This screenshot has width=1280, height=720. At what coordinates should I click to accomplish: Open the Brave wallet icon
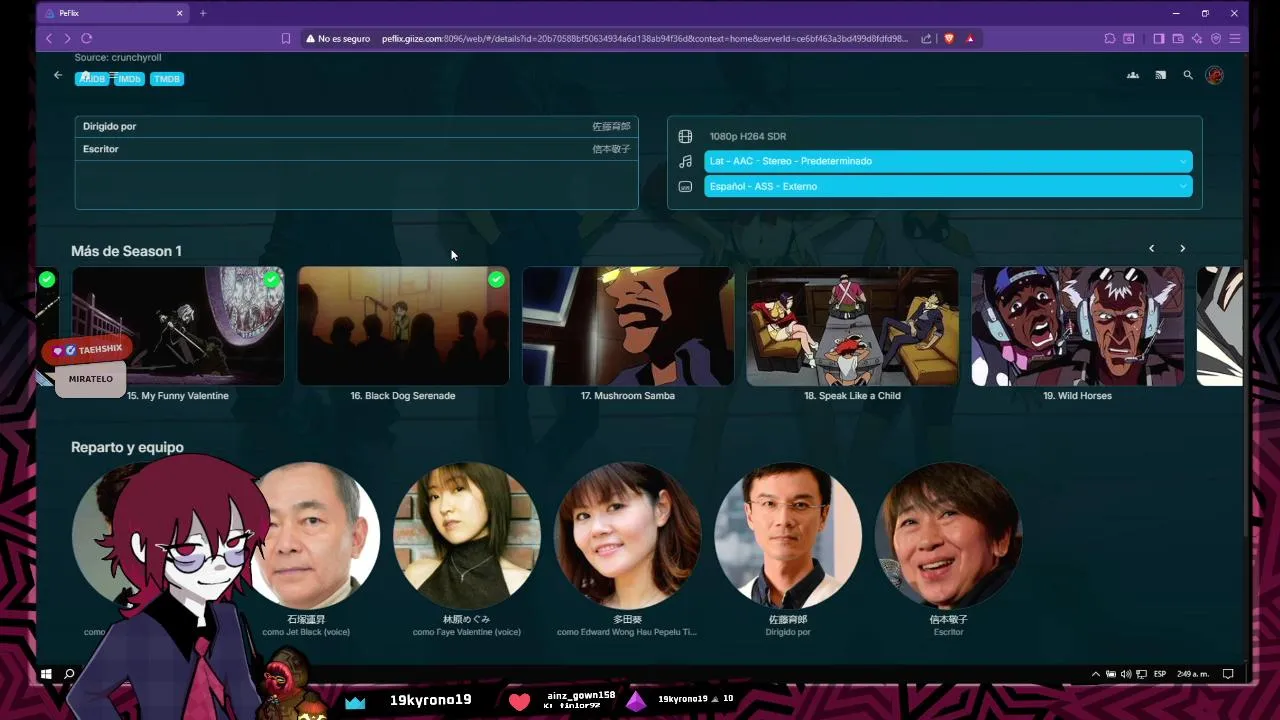(x=1178, y=38)
